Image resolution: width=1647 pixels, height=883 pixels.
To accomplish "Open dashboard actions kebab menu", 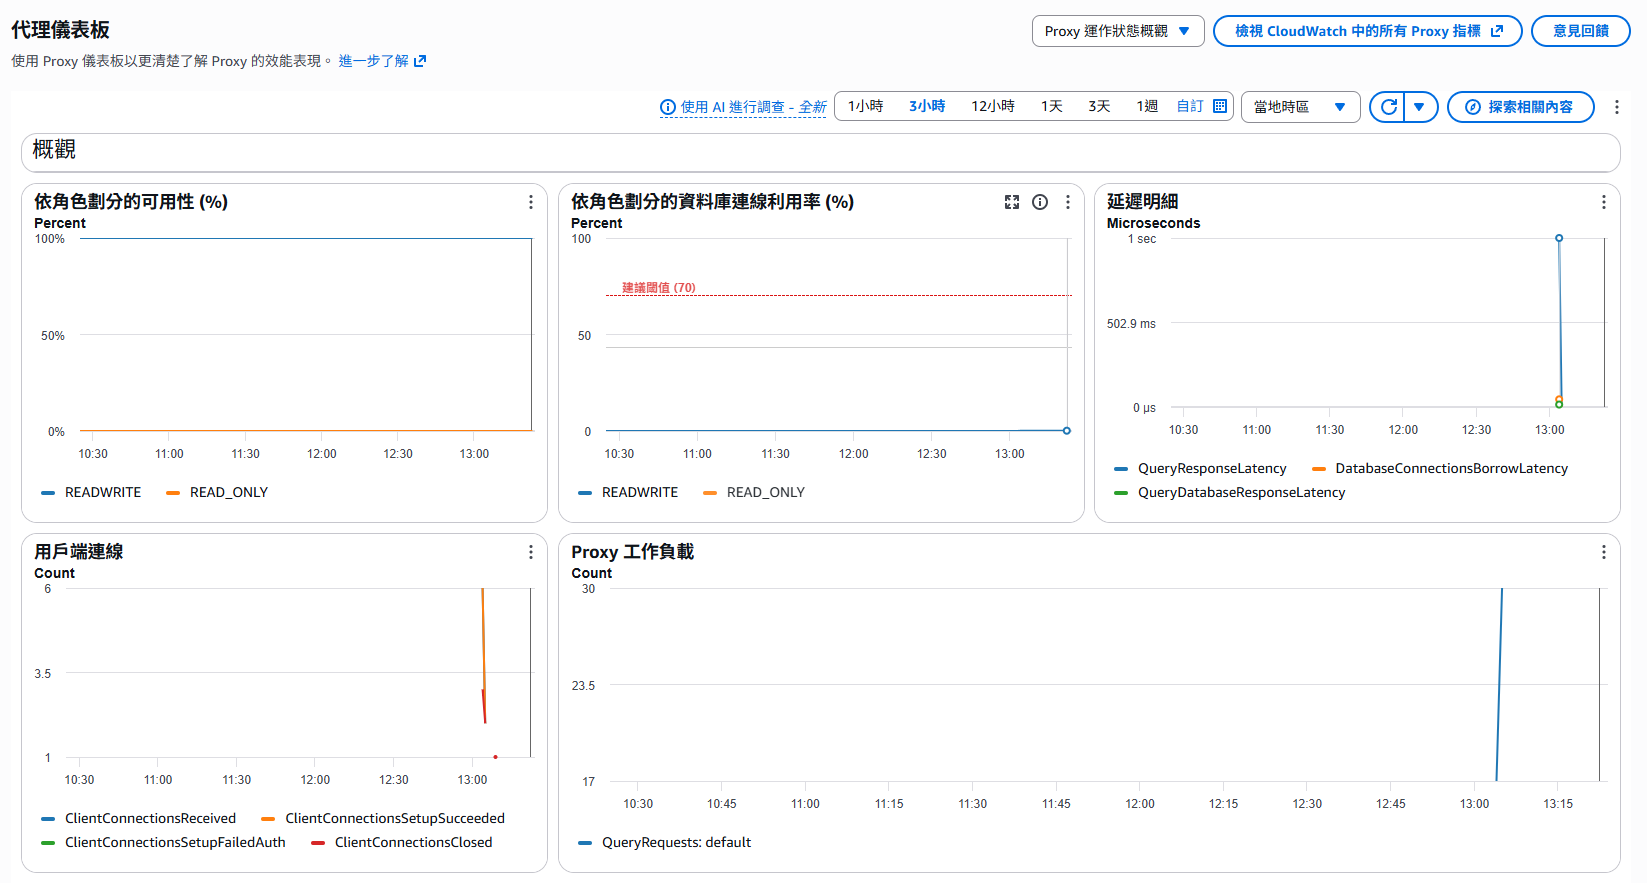I will [1617, 107].
